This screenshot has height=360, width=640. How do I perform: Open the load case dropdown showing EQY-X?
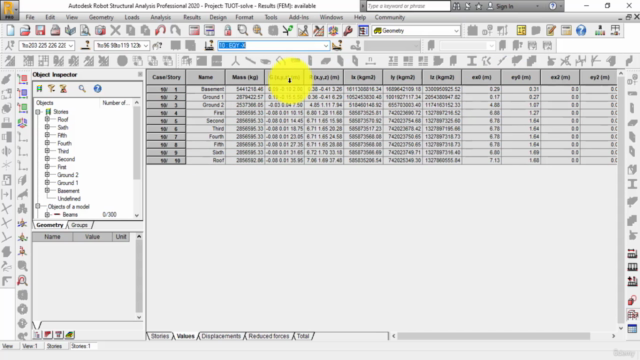tap(326, 46)
